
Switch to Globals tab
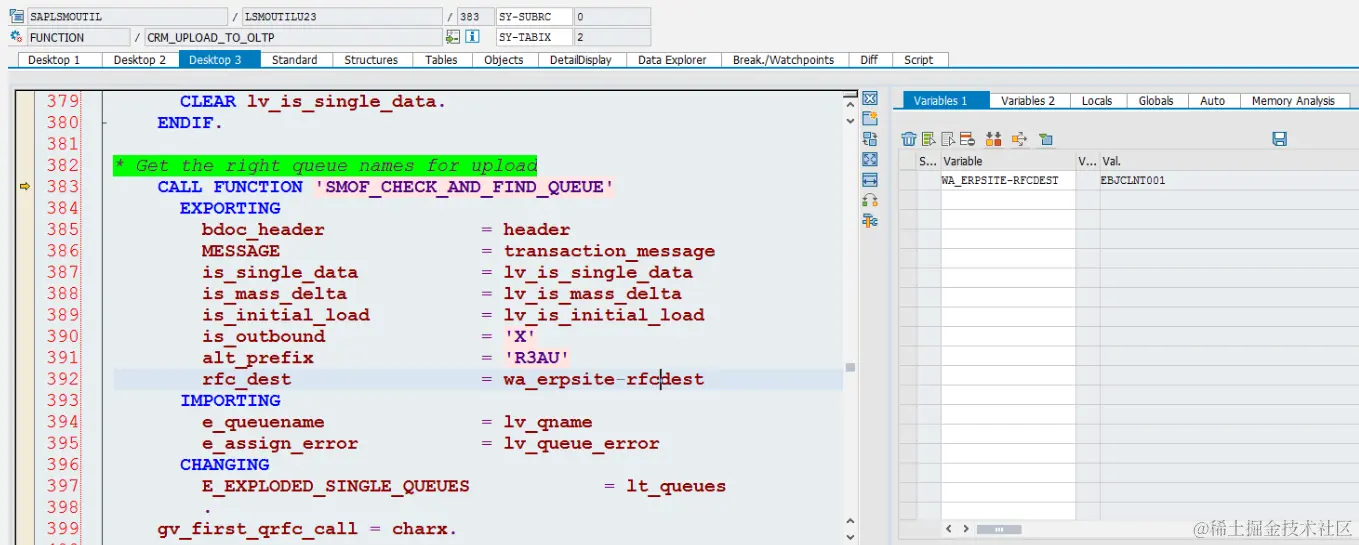pos(1156,101)
